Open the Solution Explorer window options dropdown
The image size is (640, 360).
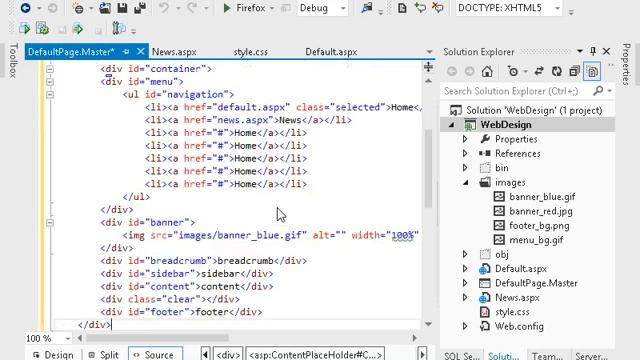pyautogui.click(x=580, y=51)
